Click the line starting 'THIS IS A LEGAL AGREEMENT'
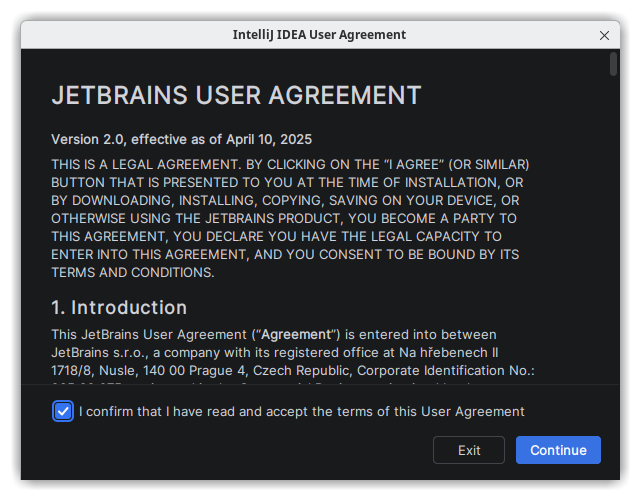640x500 pixels. (x=290, y=164)
